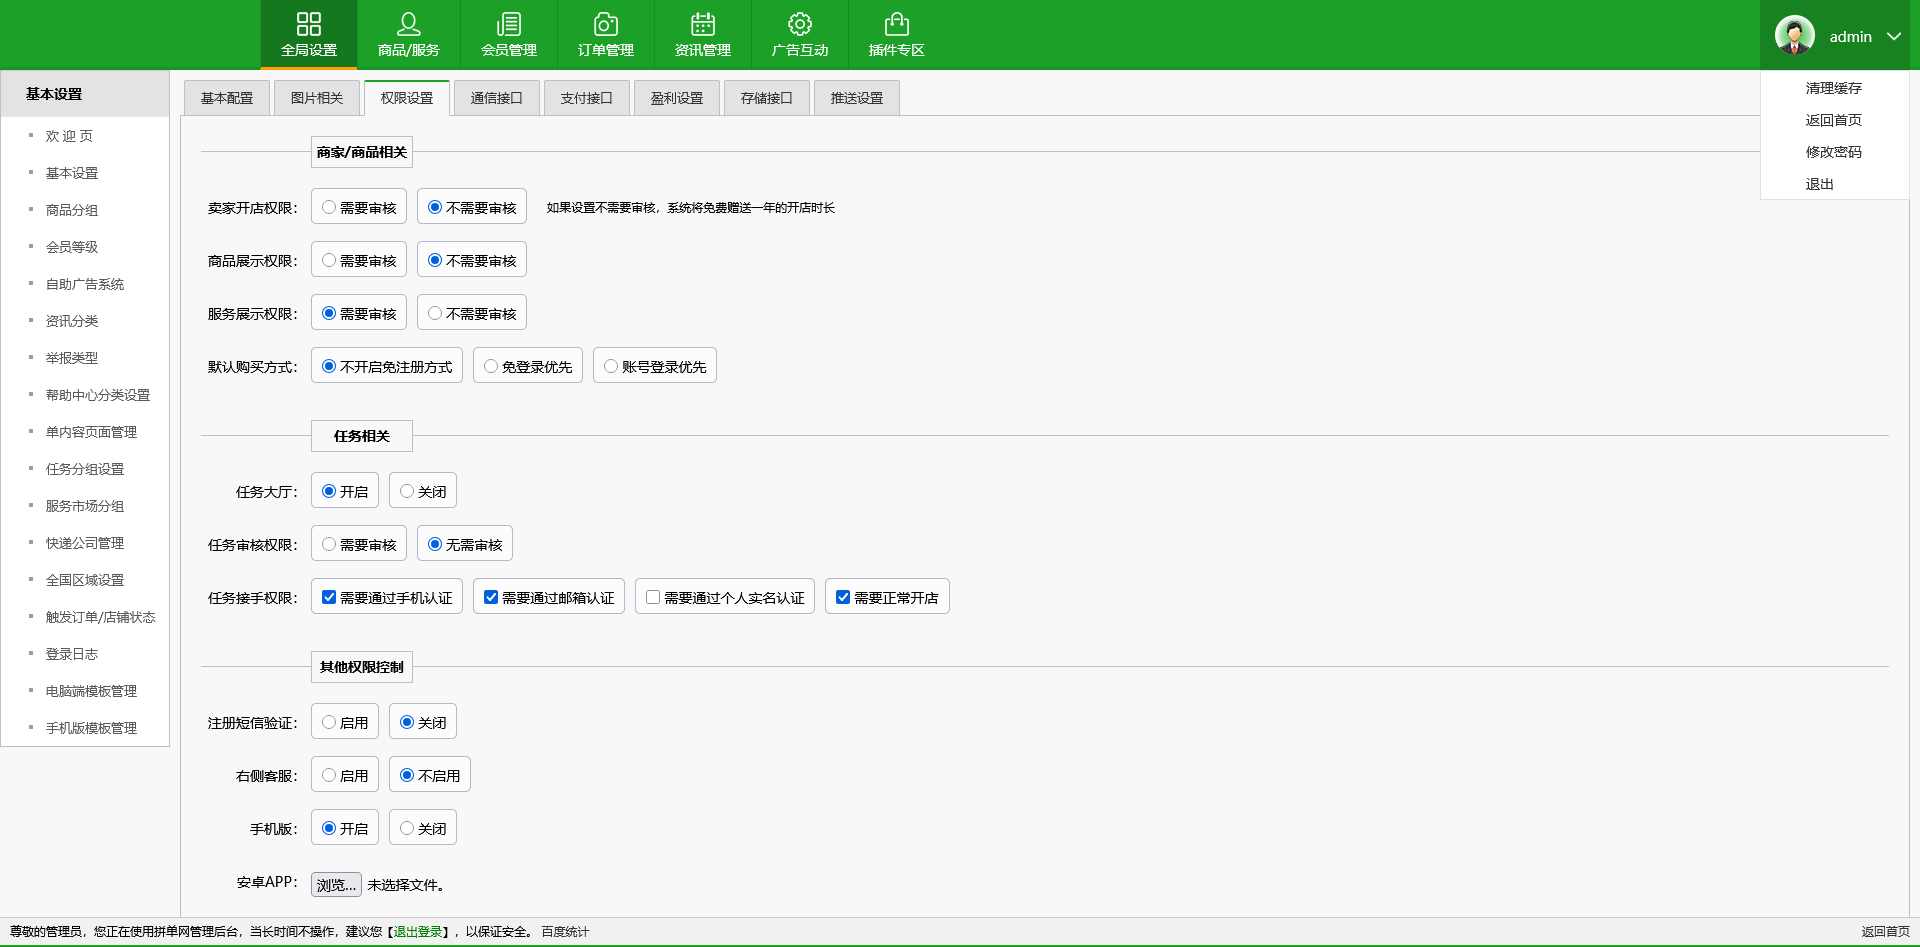The width and height of the screenshot is (1920, 947).
Task: Switch to the 推送设置 tab
Action: (857, 98)
